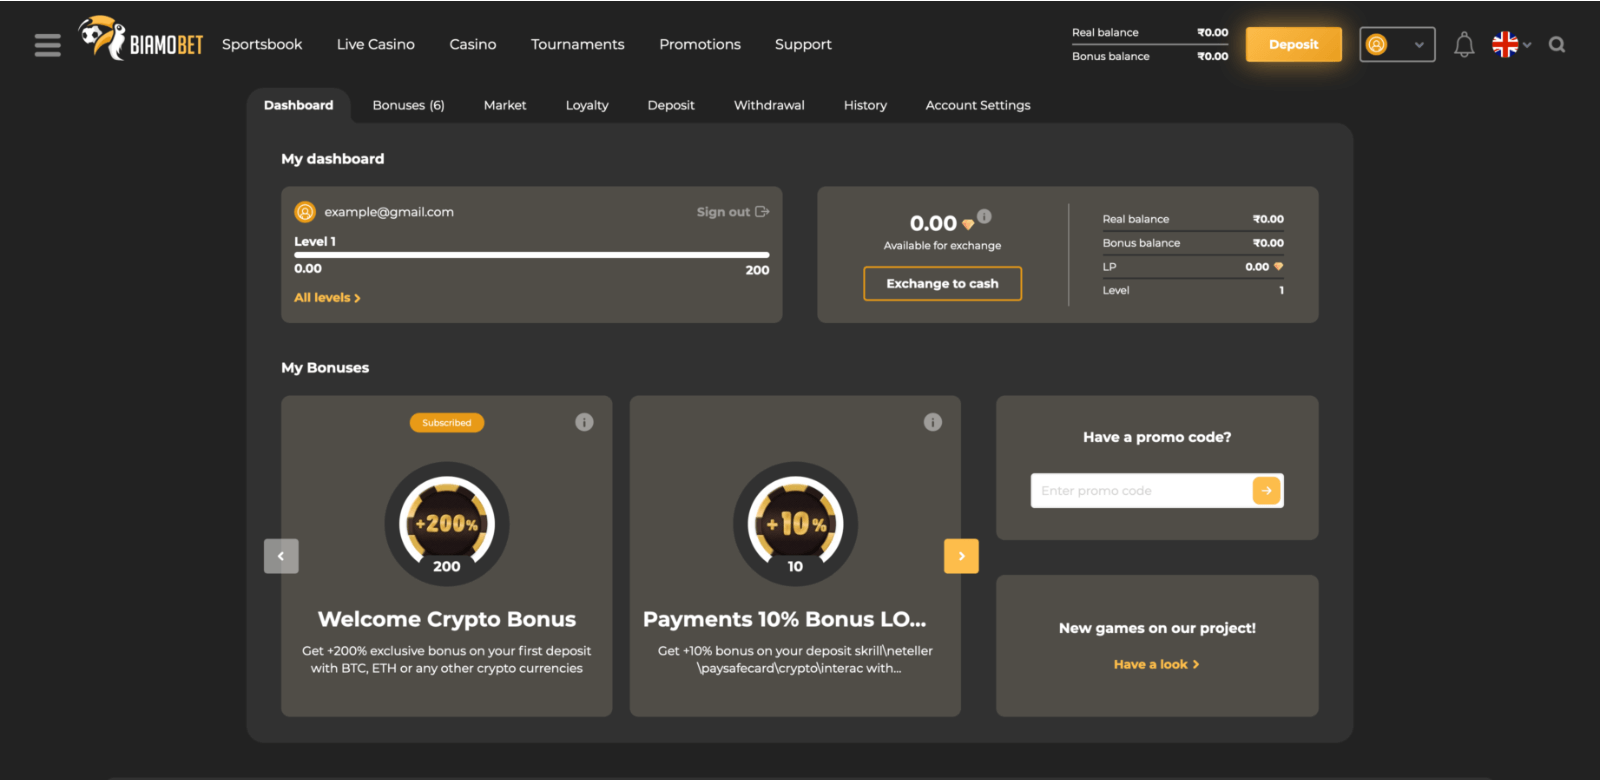Open the Support menu
The width and height of the screenshot is (1600, 780).
(803, 45)
